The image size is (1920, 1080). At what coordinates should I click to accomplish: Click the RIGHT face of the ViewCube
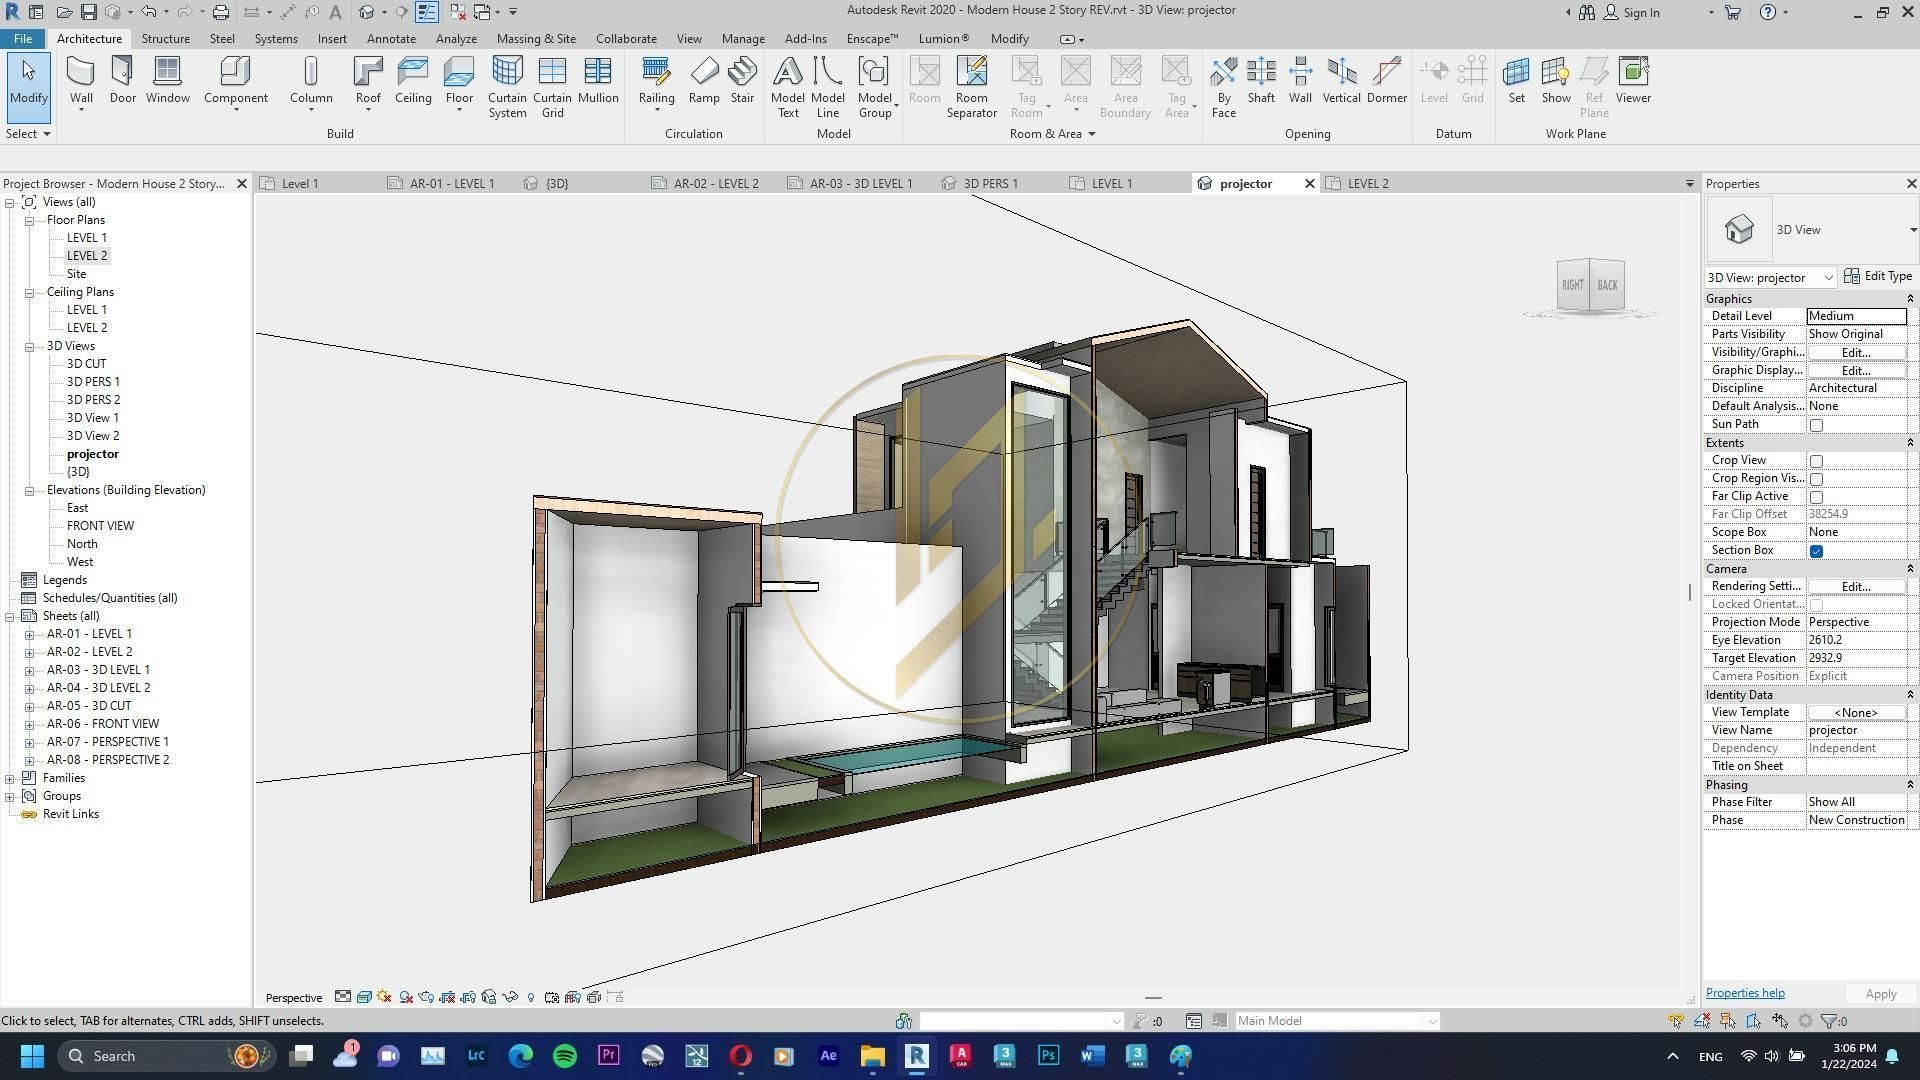click(1572, 286)
